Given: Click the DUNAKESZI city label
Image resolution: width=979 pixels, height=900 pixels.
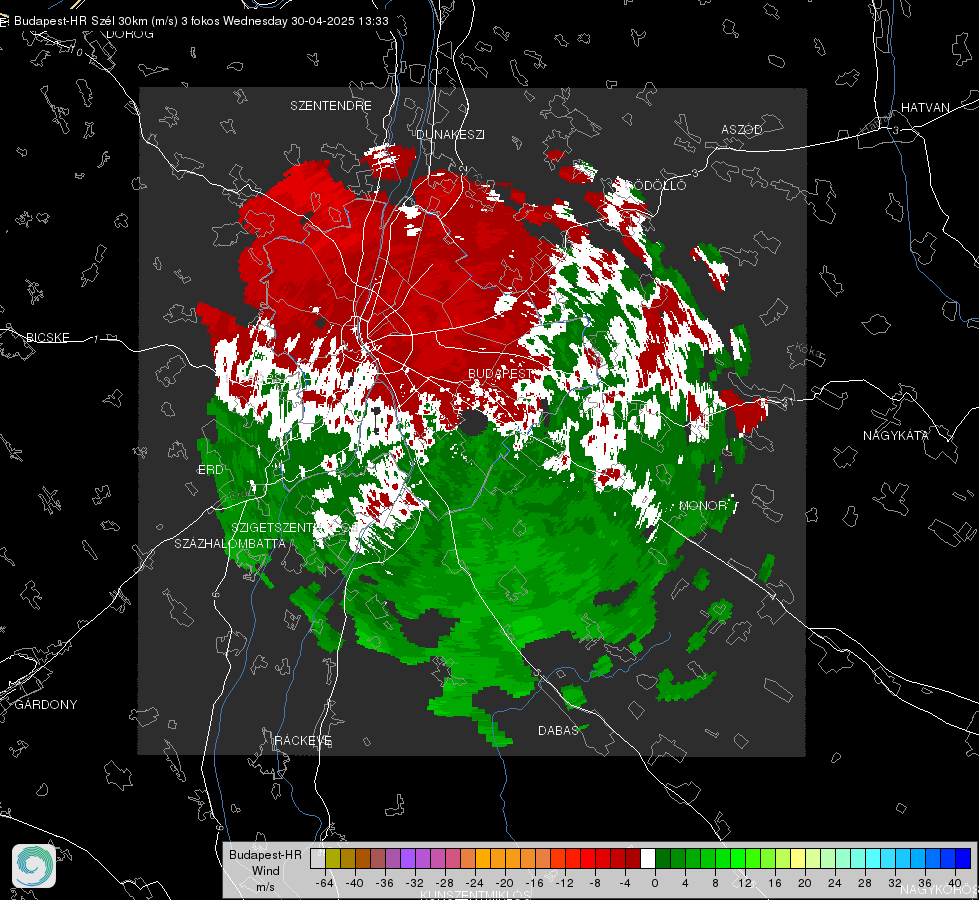Looking at the screenshot, I should pos(450,134).
